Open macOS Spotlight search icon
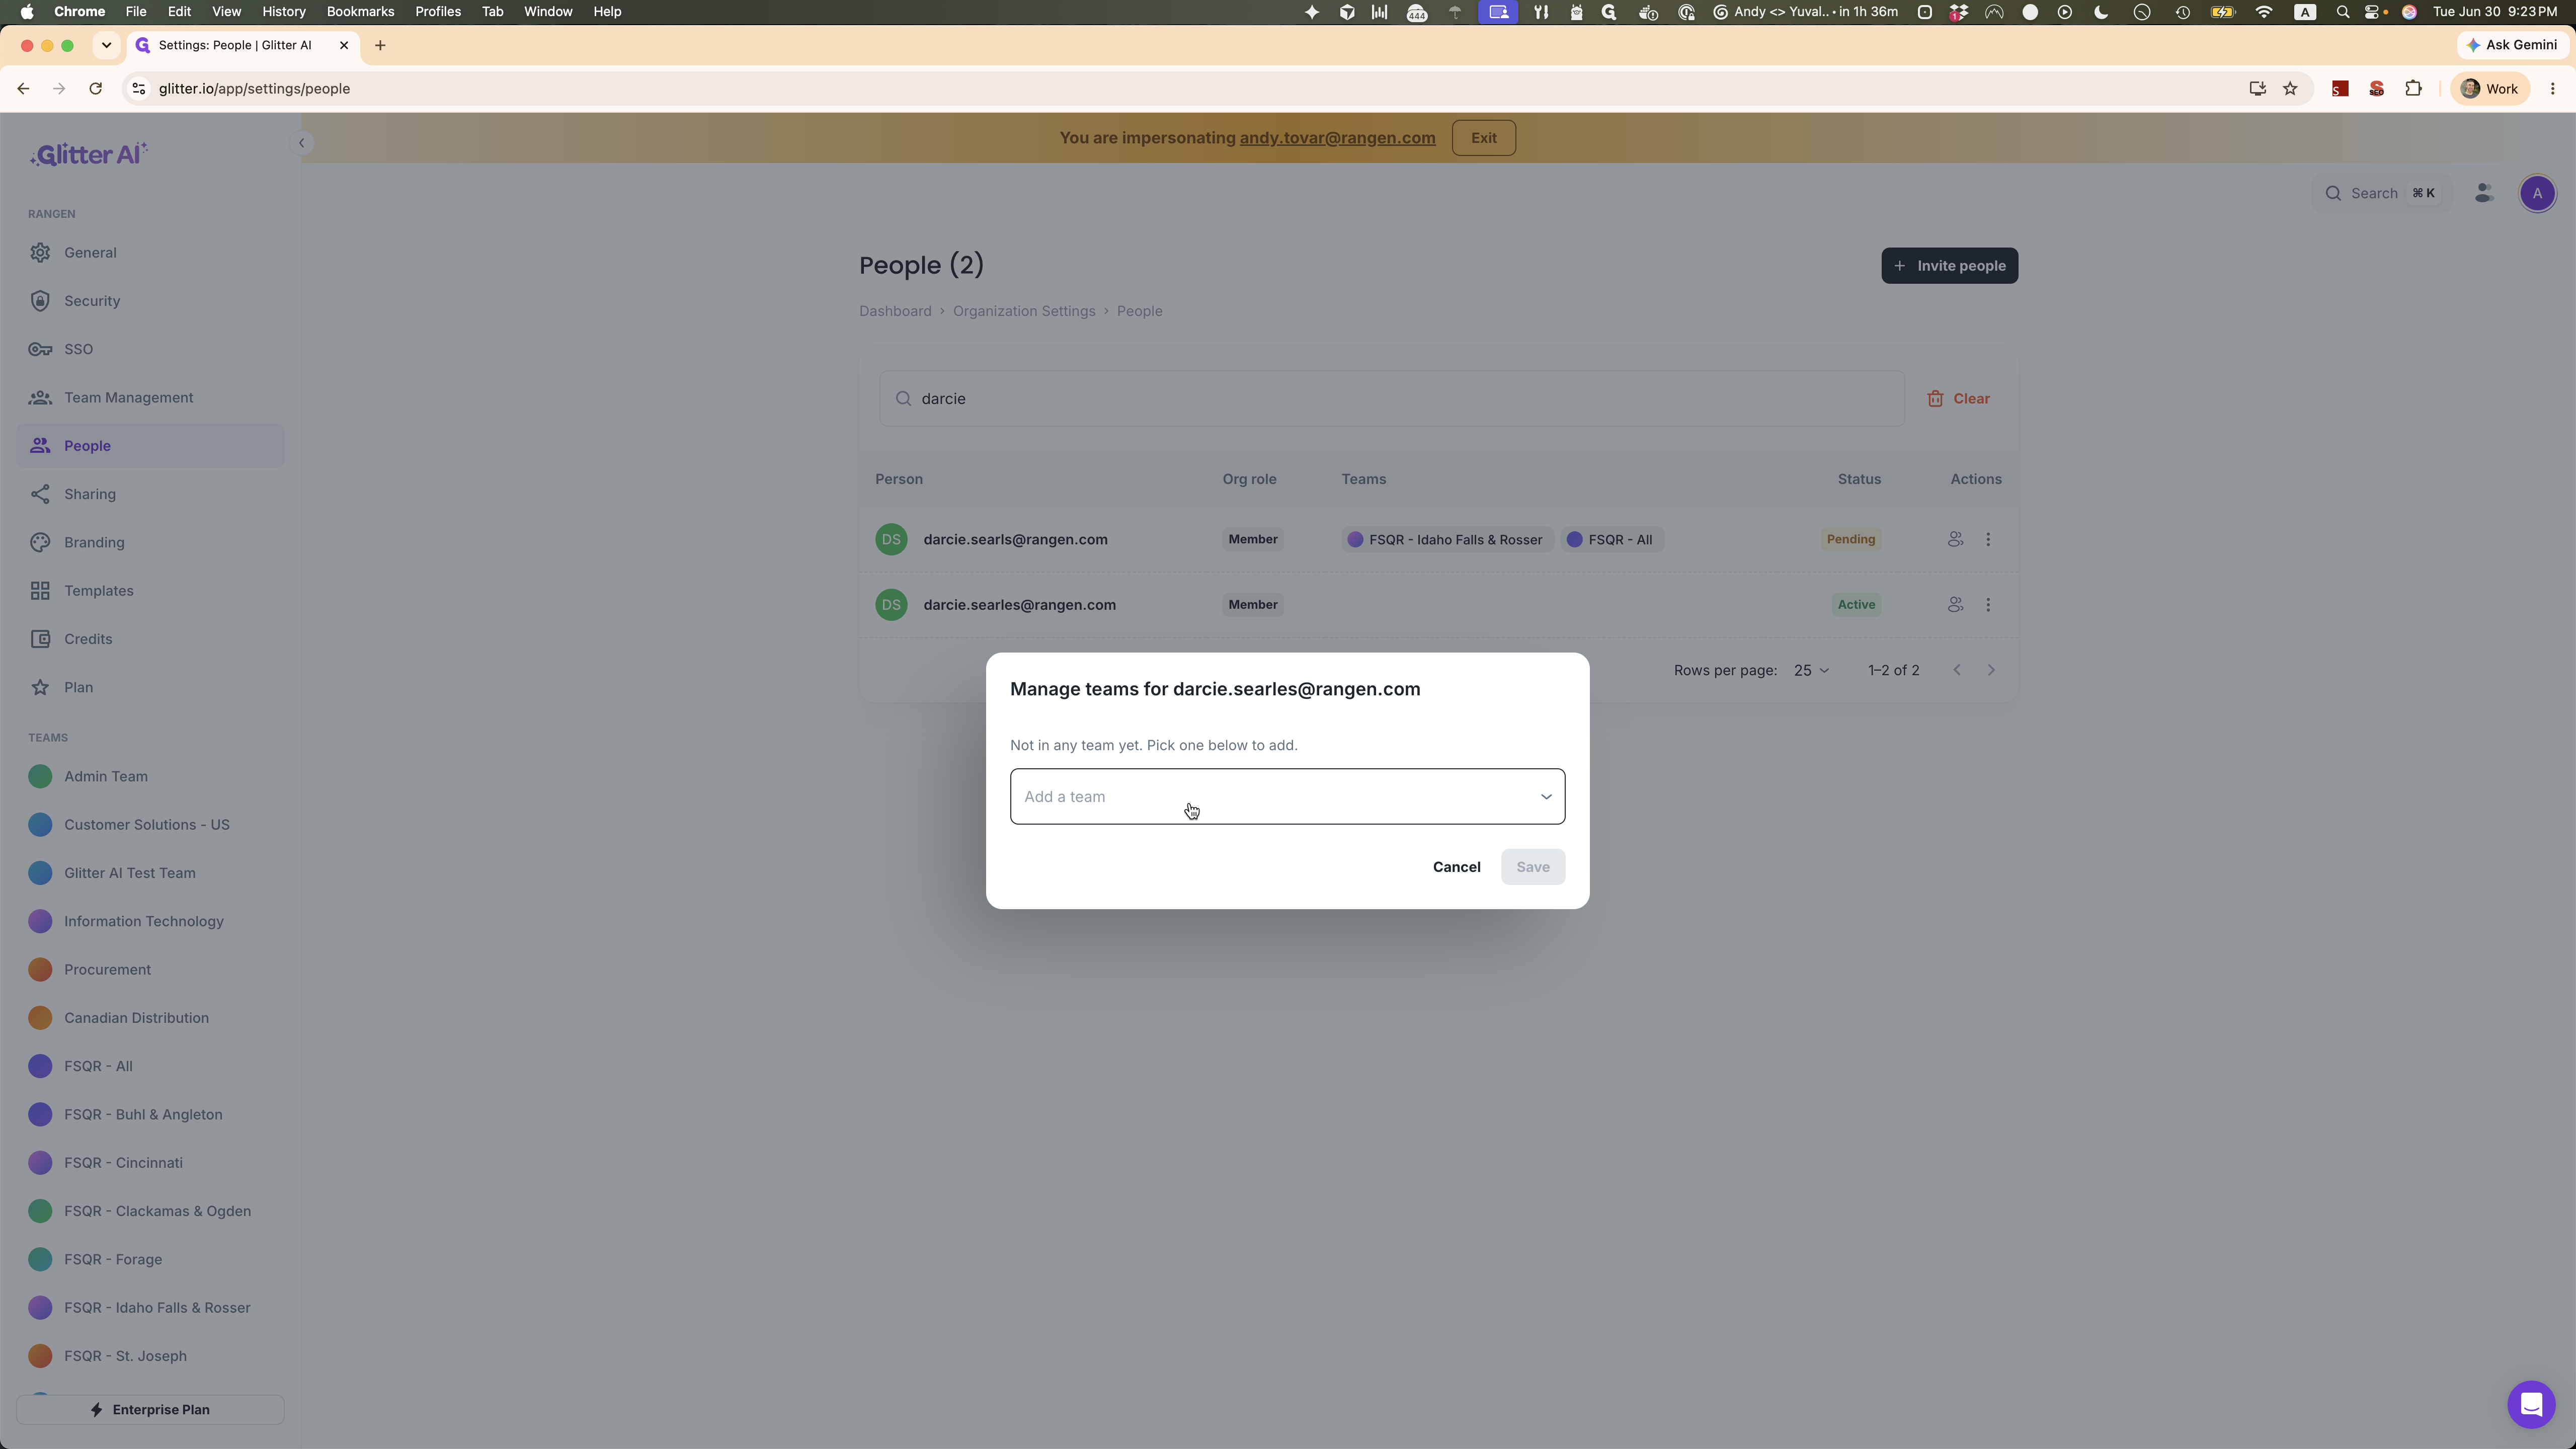 (2342, 12)
